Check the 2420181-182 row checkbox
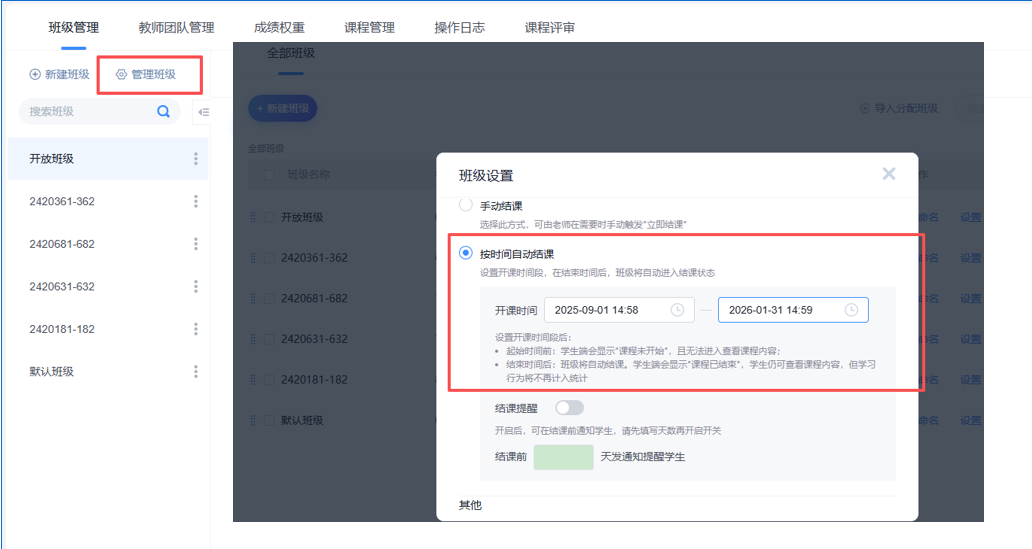The height and width of the screenshot is (549, 1032). (269, 380)
